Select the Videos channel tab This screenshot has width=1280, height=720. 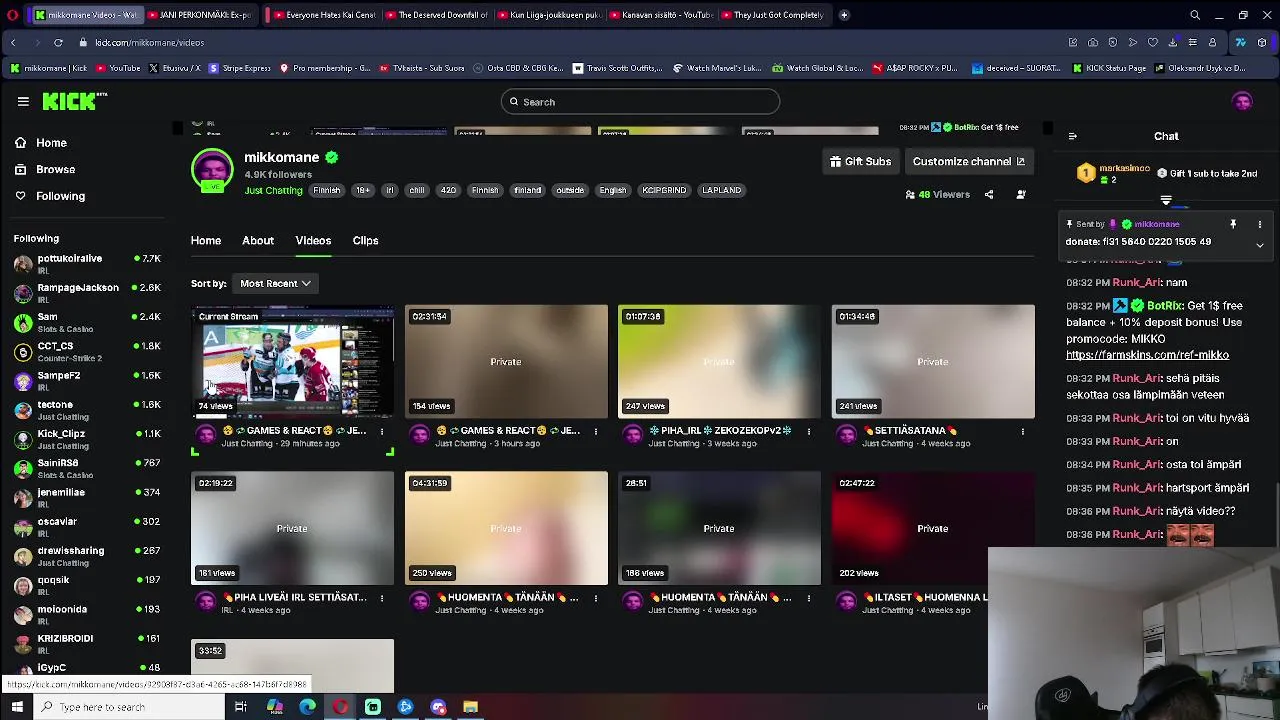click(x=313, y=240)
